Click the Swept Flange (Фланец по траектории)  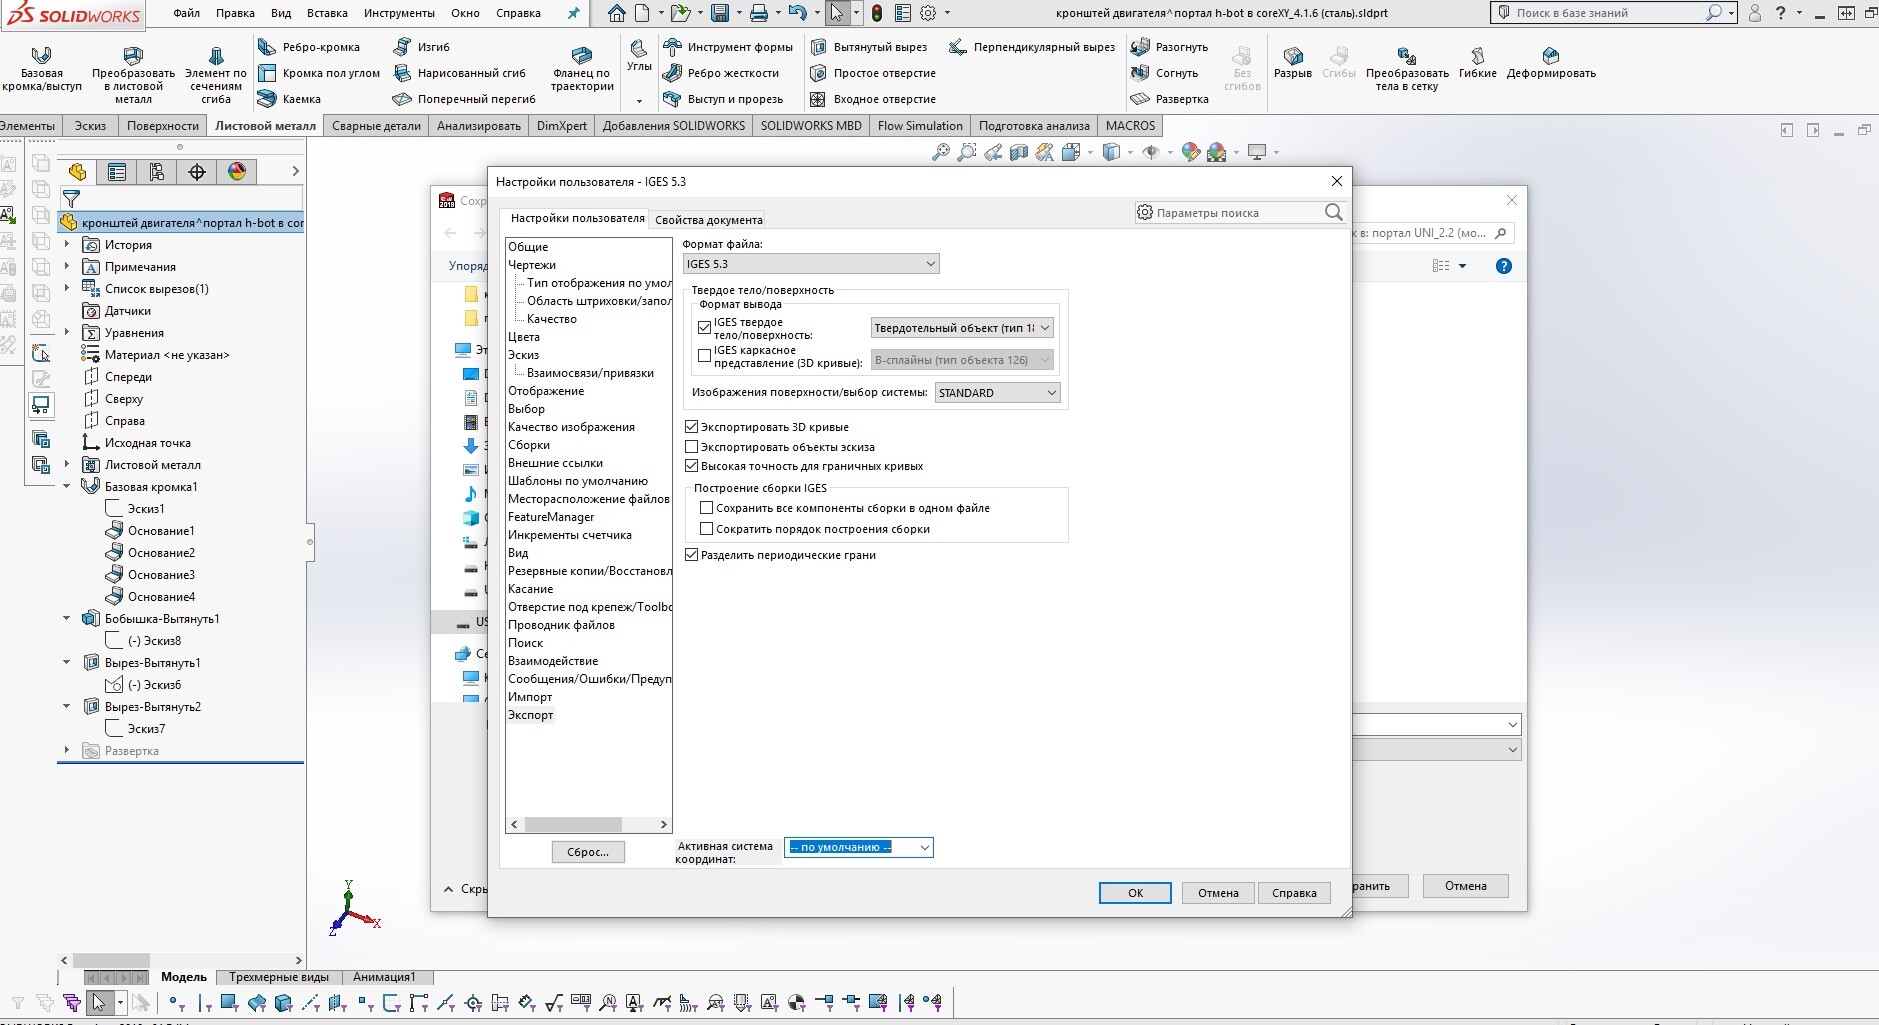coord(582,70)
